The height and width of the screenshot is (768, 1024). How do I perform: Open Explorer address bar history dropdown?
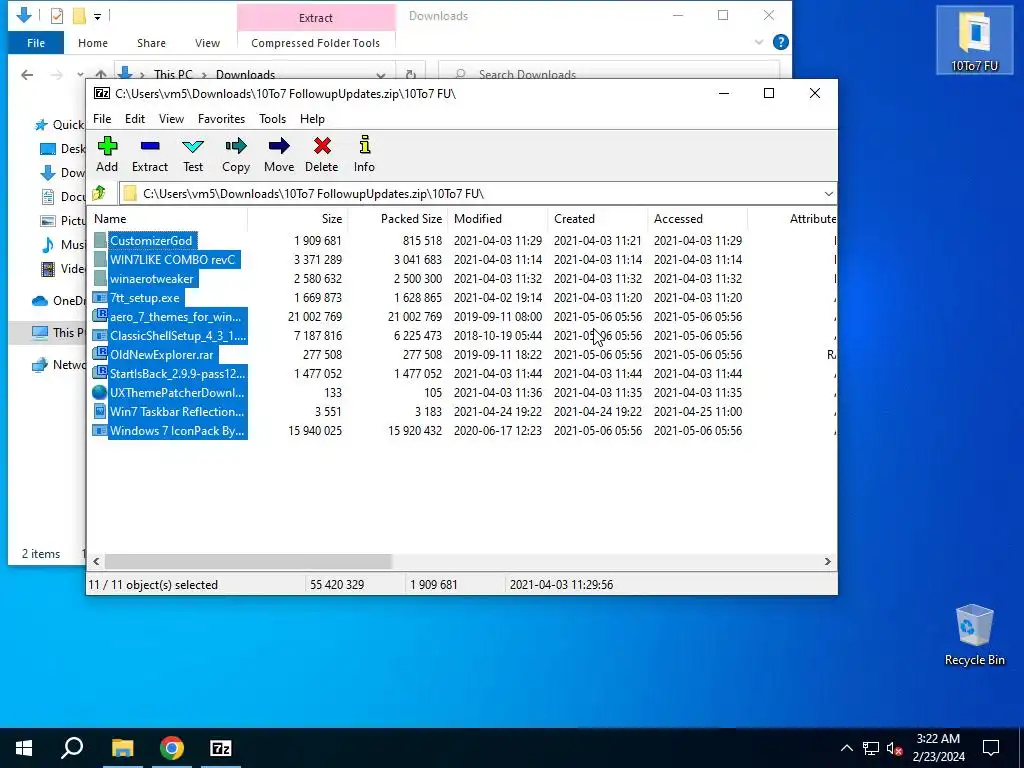point(381,74)
